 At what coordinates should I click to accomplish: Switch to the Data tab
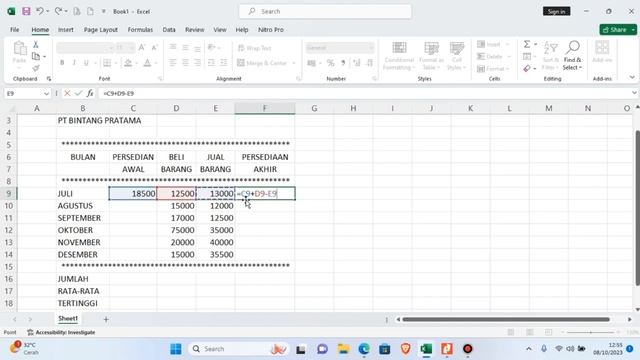[169, 30]
